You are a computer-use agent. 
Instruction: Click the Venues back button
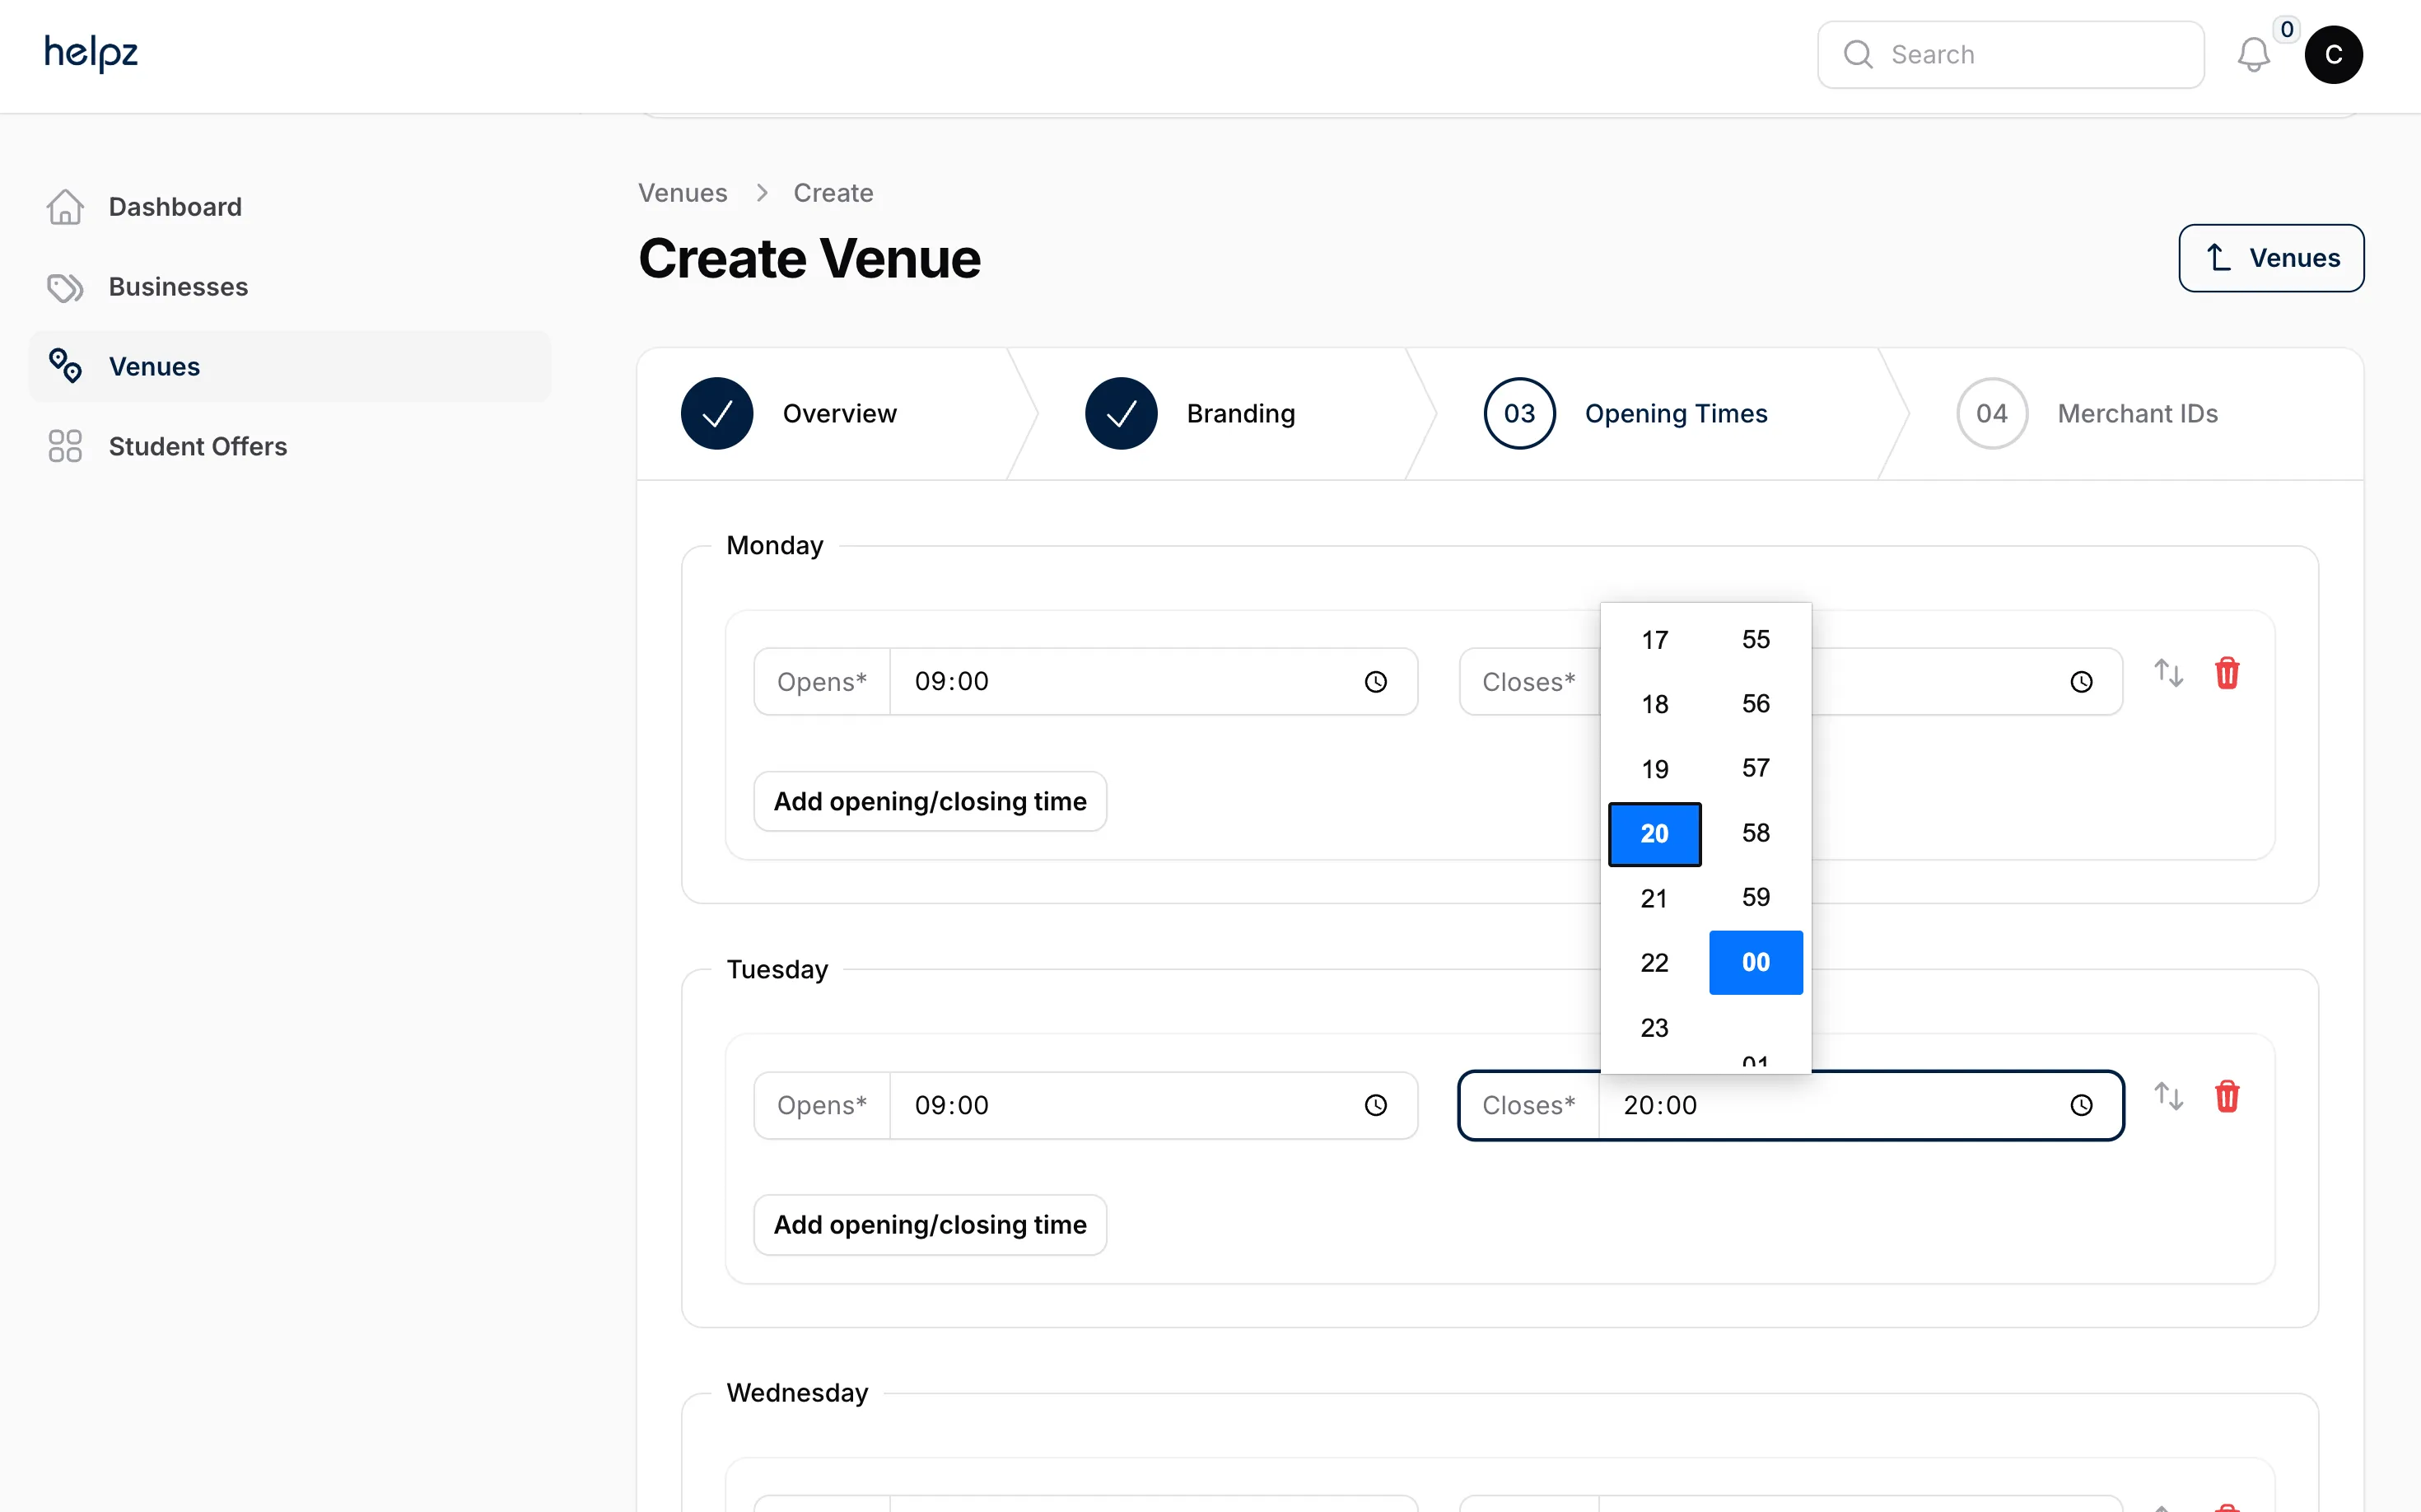tap(2271, 258)
